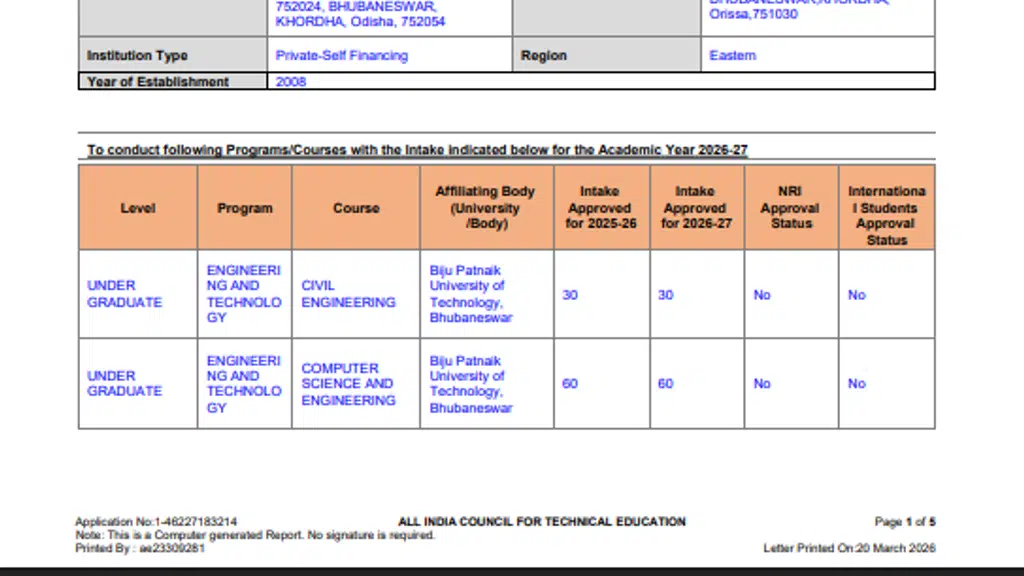Screen dimensions: 1024x576
Task: Click the 'Level' column header
Action: tap(138, 208)
